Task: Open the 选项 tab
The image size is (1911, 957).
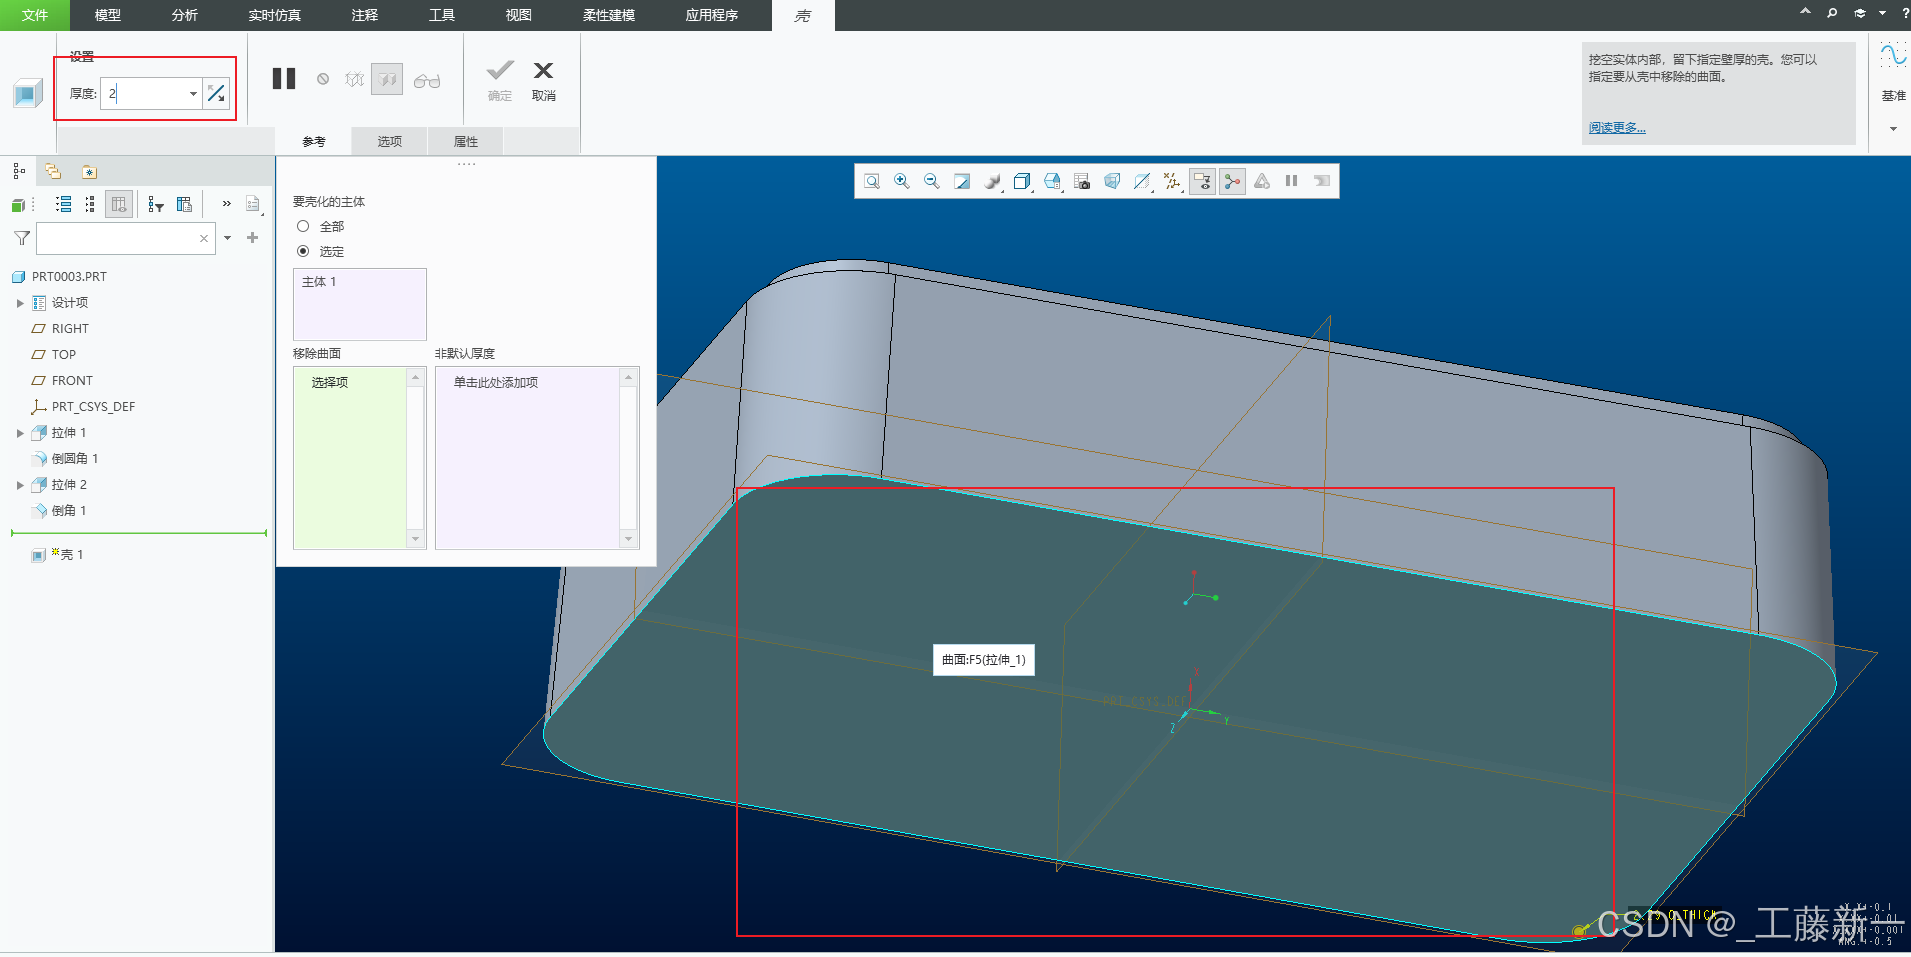Action: click(x=389, y=142)
